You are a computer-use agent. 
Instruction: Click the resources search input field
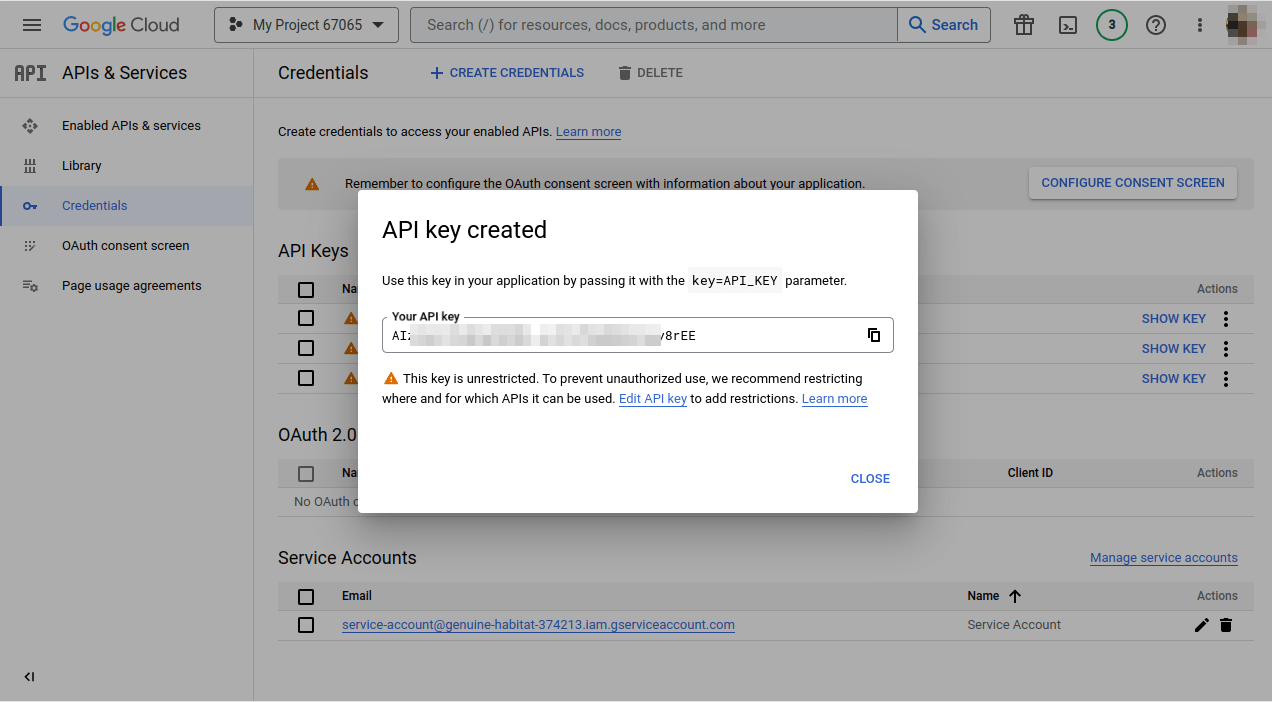coord(654,25)
